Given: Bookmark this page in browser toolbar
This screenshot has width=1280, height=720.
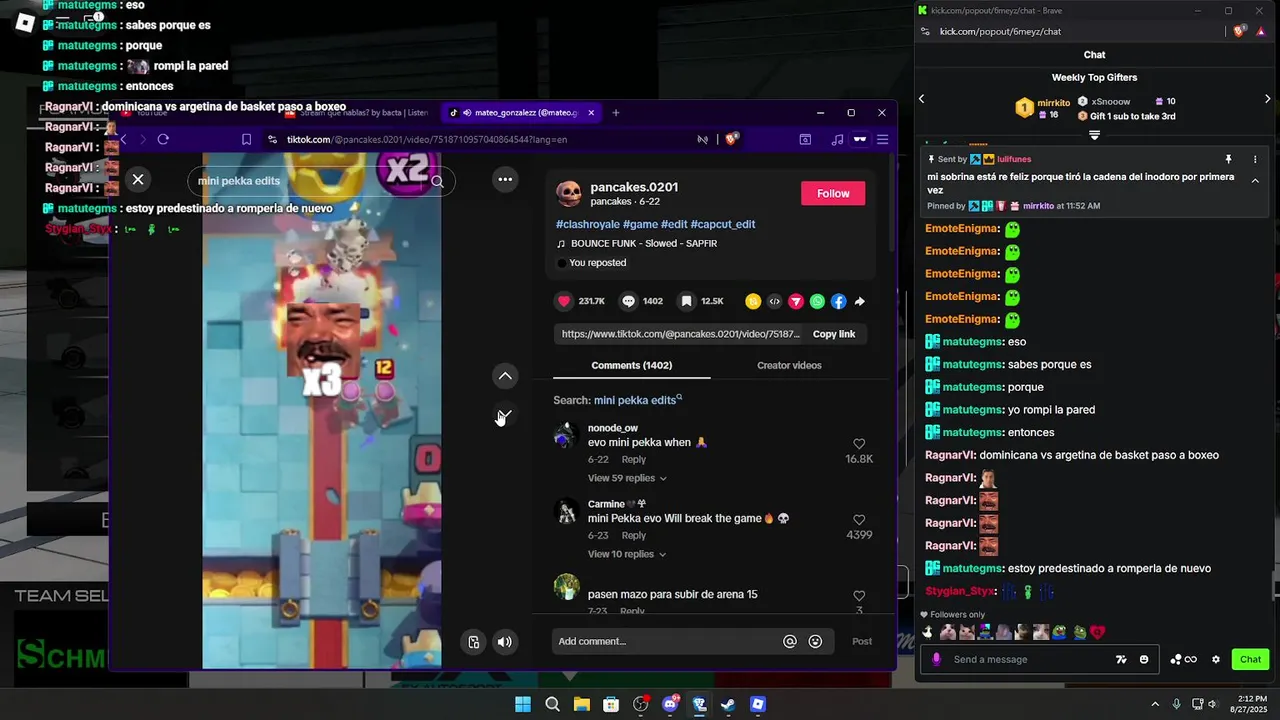Looking at the screenshot, I should [x=246, y=140].
